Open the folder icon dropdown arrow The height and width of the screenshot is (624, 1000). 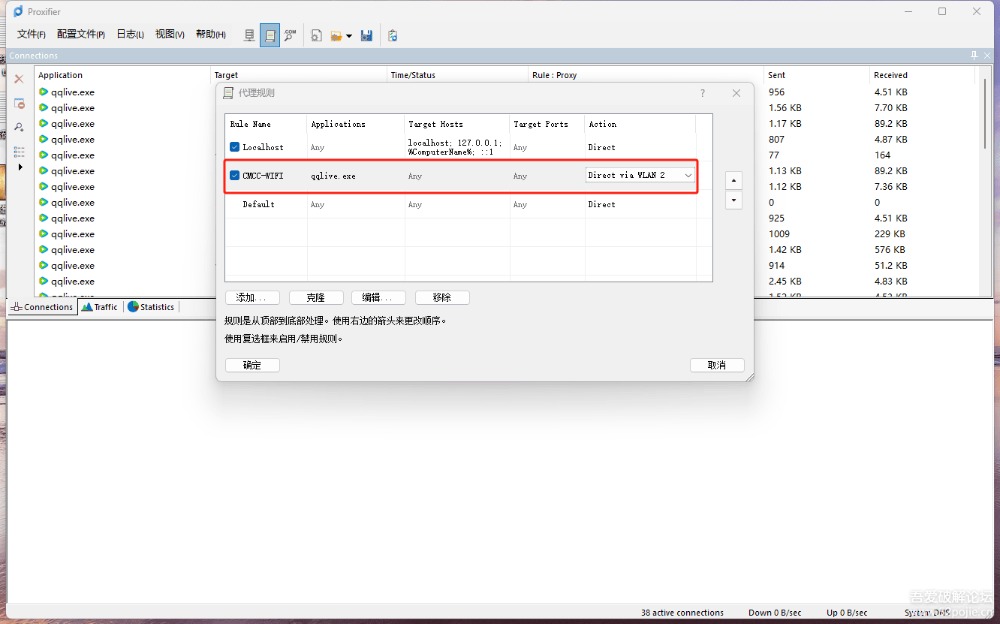pos(349,36)
